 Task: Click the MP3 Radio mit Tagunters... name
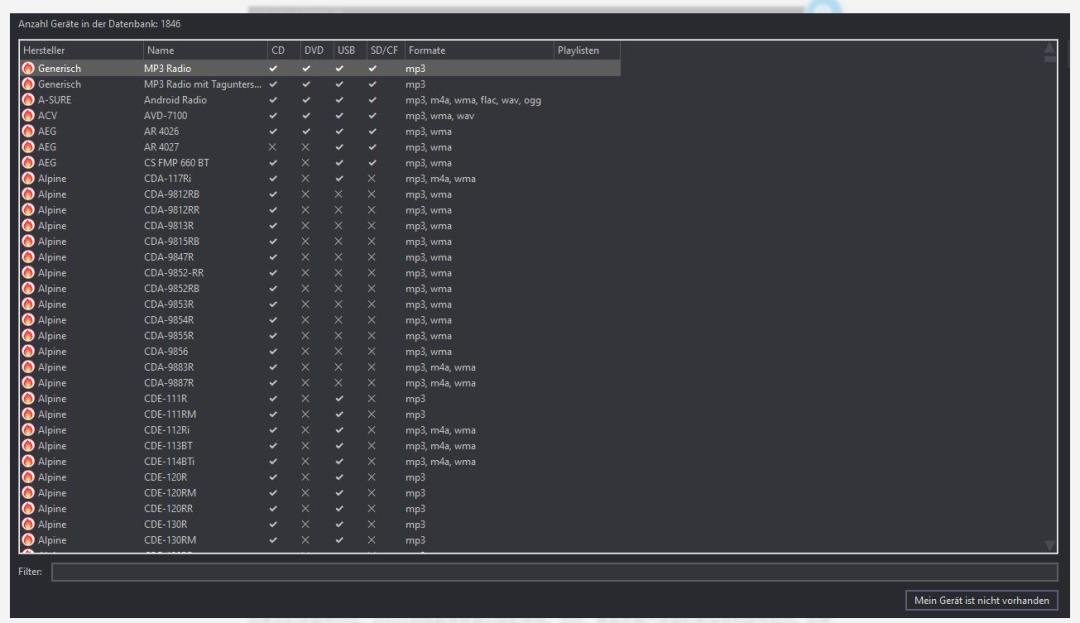click(202, 84)
